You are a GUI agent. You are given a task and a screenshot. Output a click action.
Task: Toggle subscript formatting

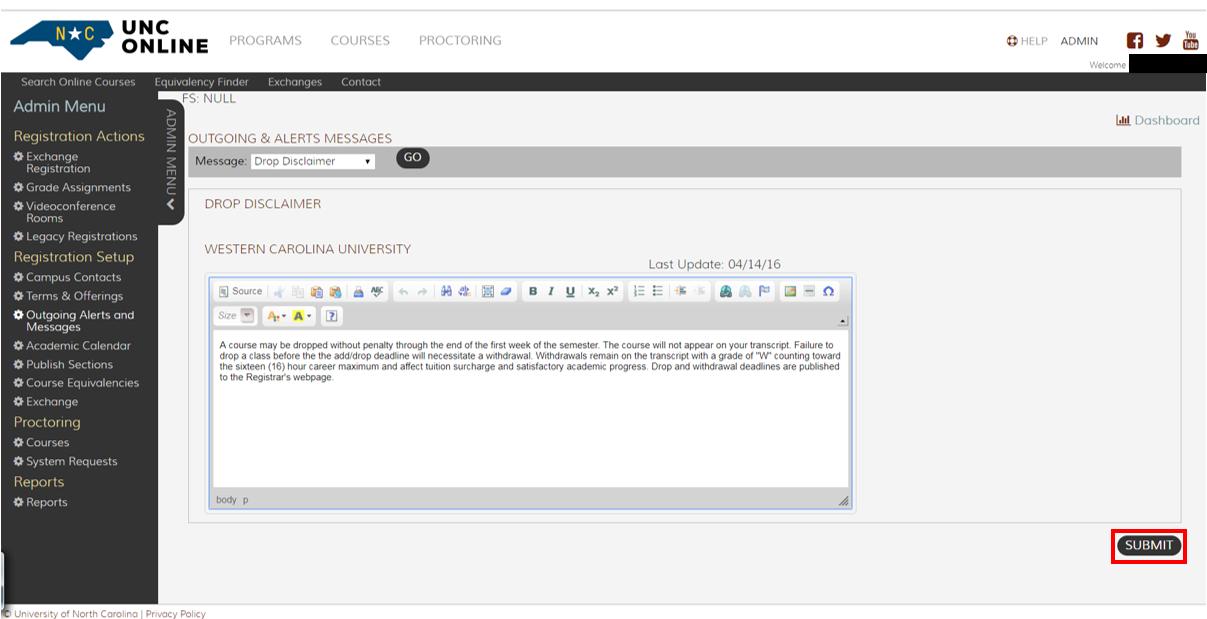(594, 291)
